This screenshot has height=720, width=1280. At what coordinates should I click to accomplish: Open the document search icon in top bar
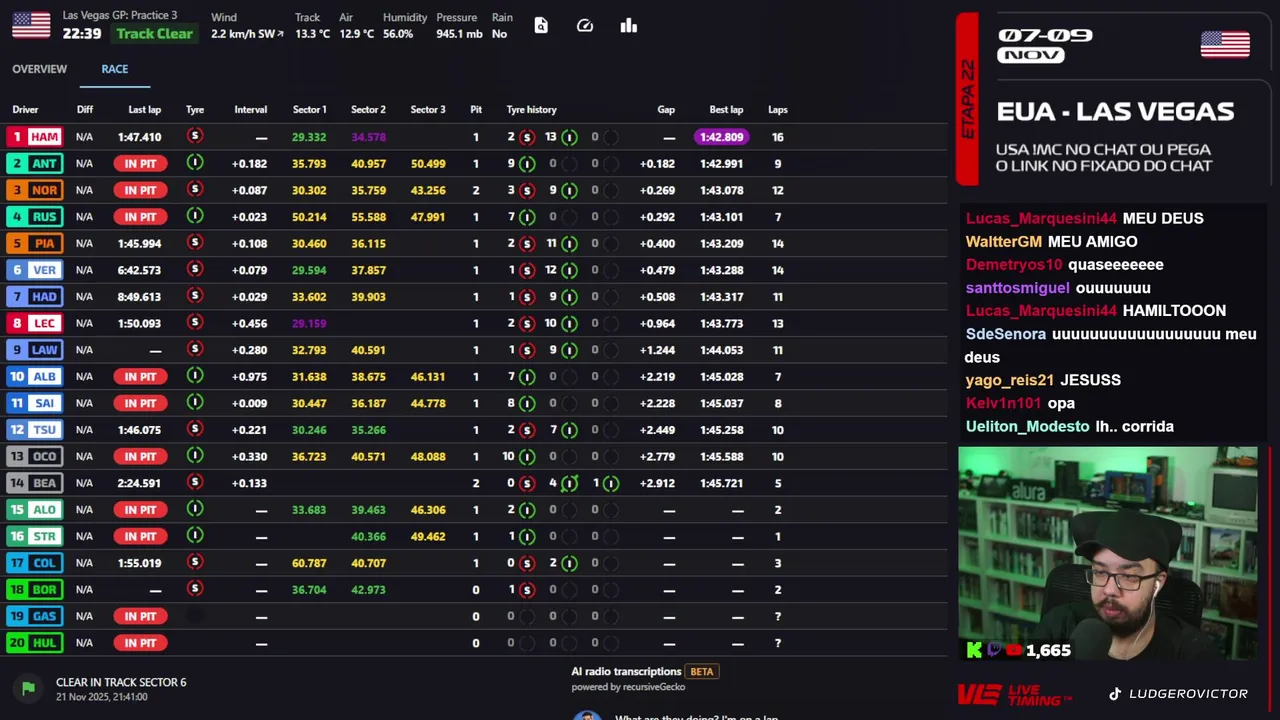point(541,25)
